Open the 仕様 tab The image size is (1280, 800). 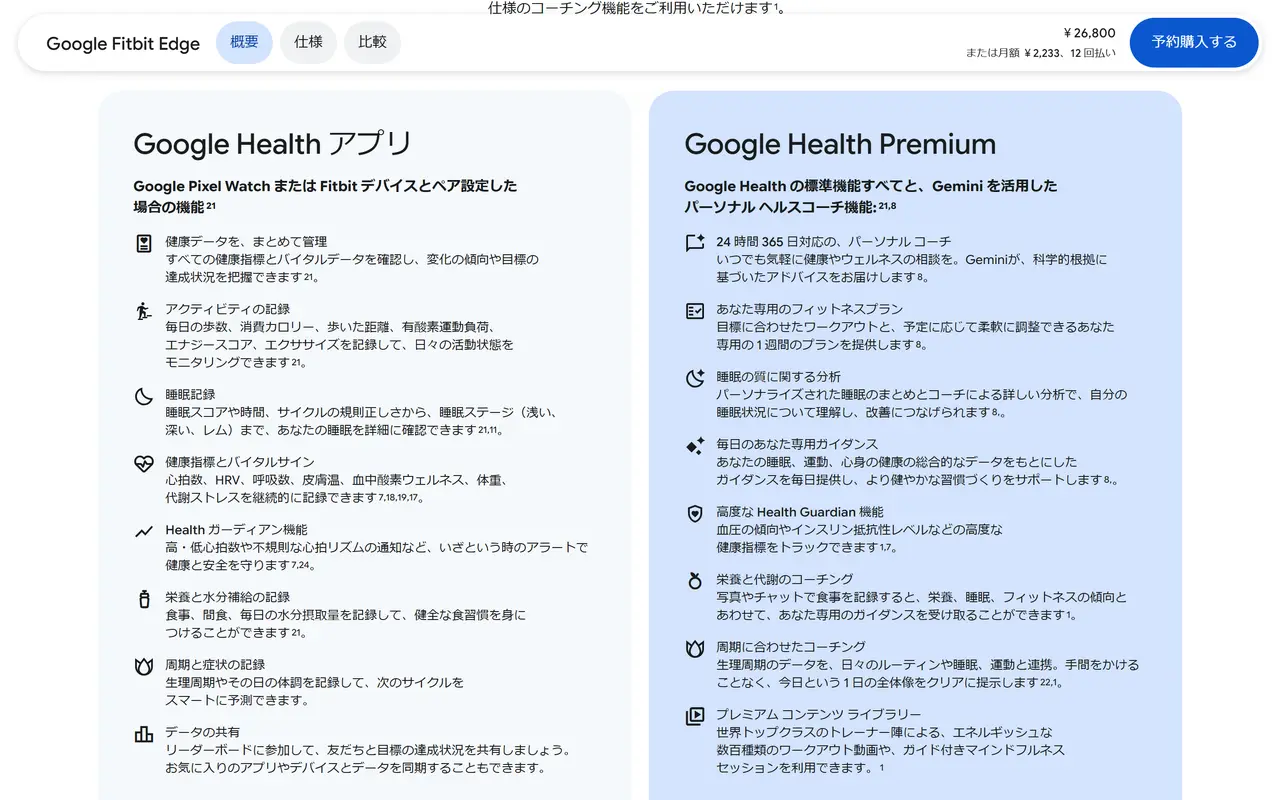[308, 42]
